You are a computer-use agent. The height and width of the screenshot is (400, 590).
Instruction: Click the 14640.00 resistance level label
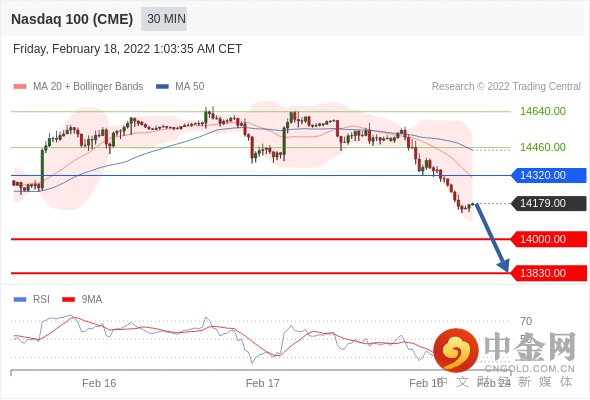coord(543,111)
